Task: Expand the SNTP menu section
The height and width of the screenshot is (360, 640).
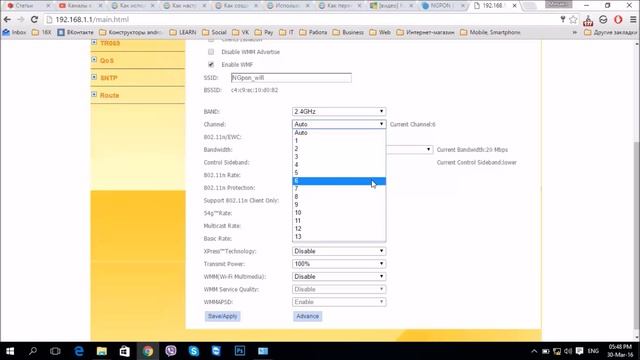Action: (94, 77)
